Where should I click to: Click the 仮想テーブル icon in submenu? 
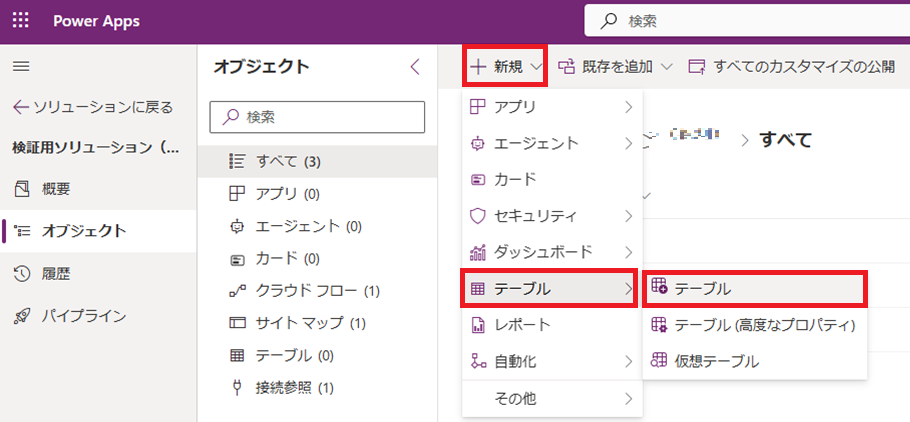point(659,360)
